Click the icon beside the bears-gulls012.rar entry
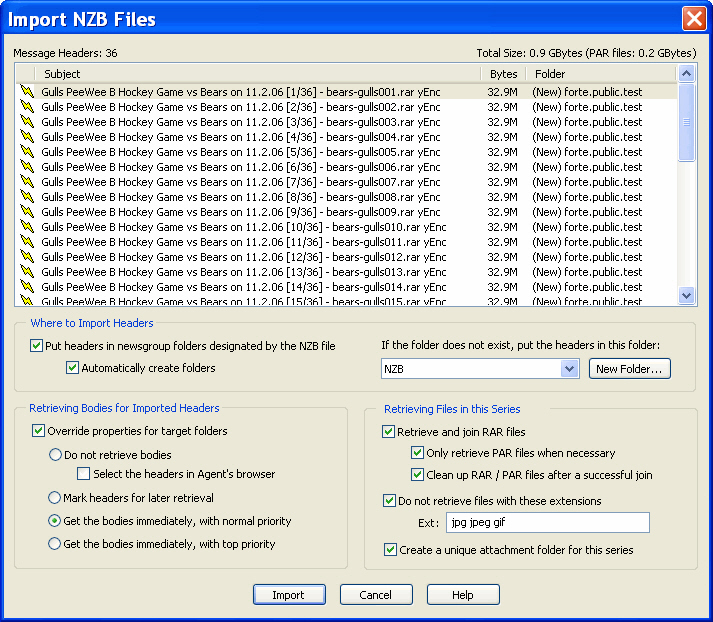The height and width of the screenshot is (622, 713). pyautogui.click(x=27, y=257)
